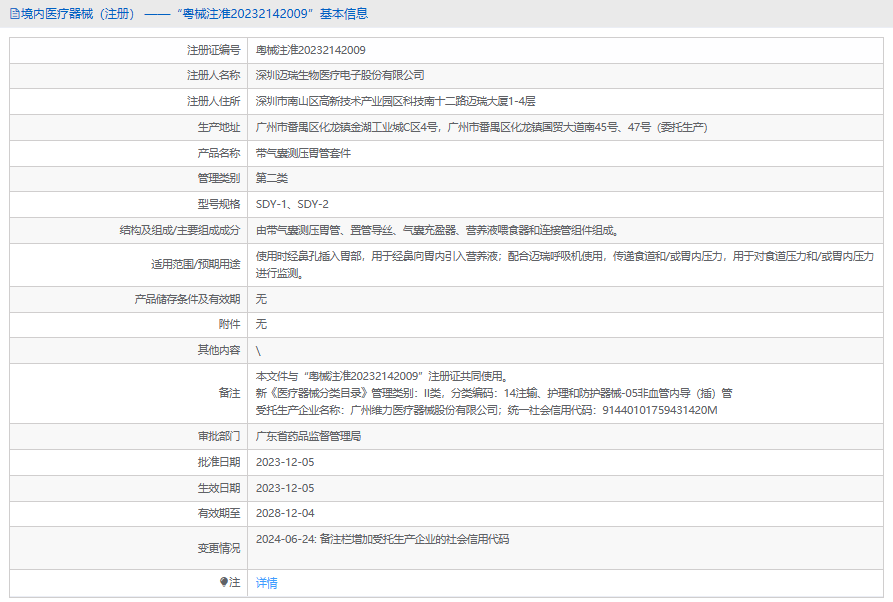This screenshot has width=893, height=602.
Task: Click the document icon in the header
Action: point(15,14)
